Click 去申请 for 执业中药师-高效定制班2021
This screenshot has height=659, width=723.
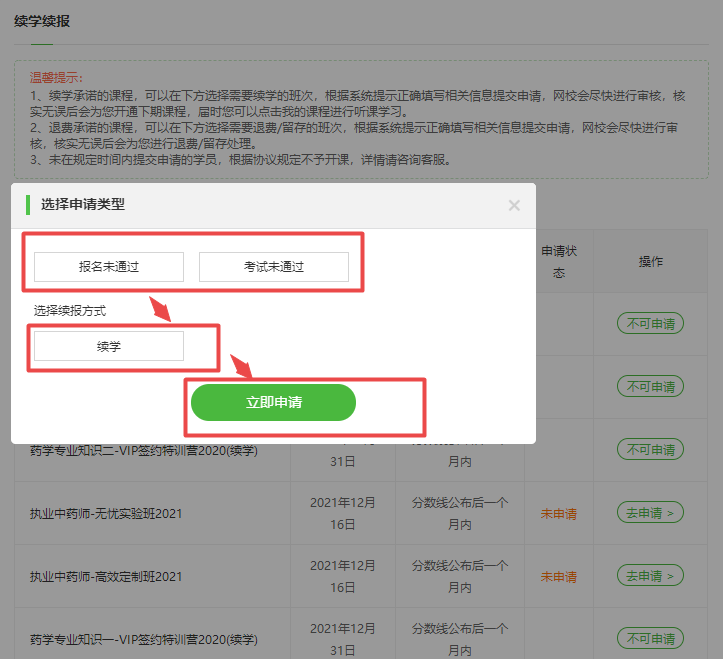coord(650,575)
